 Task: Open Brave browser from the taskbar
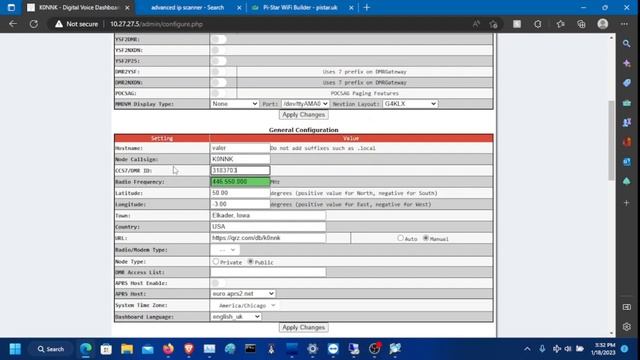pos(189,349)
